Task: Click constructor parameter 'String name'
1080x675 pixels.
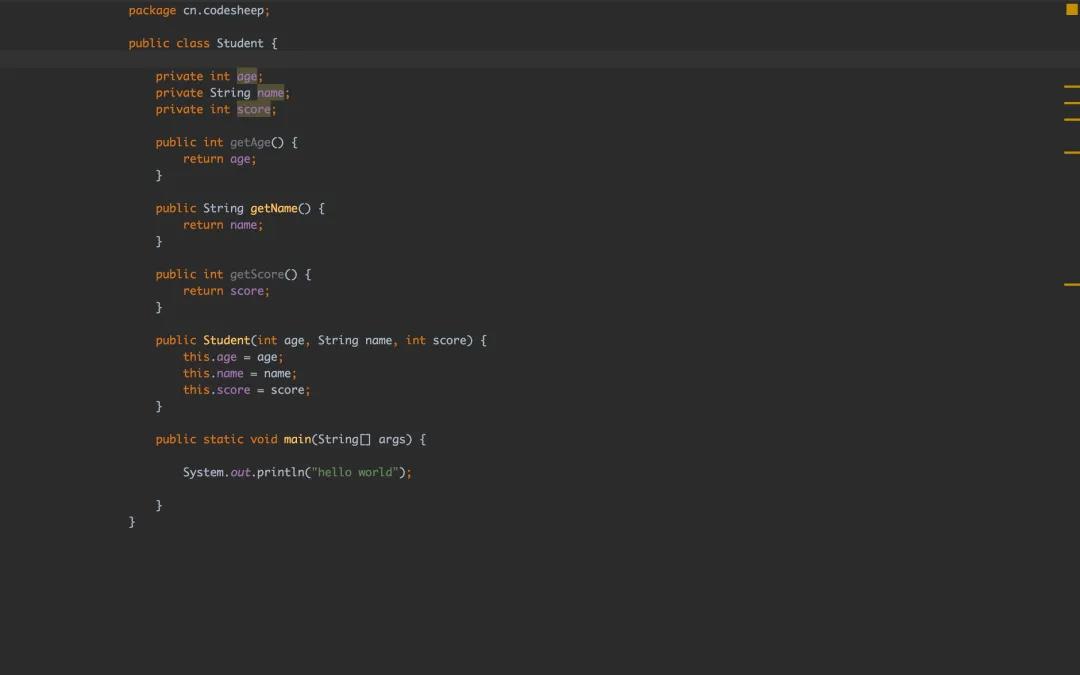Action: click(355, 340)
